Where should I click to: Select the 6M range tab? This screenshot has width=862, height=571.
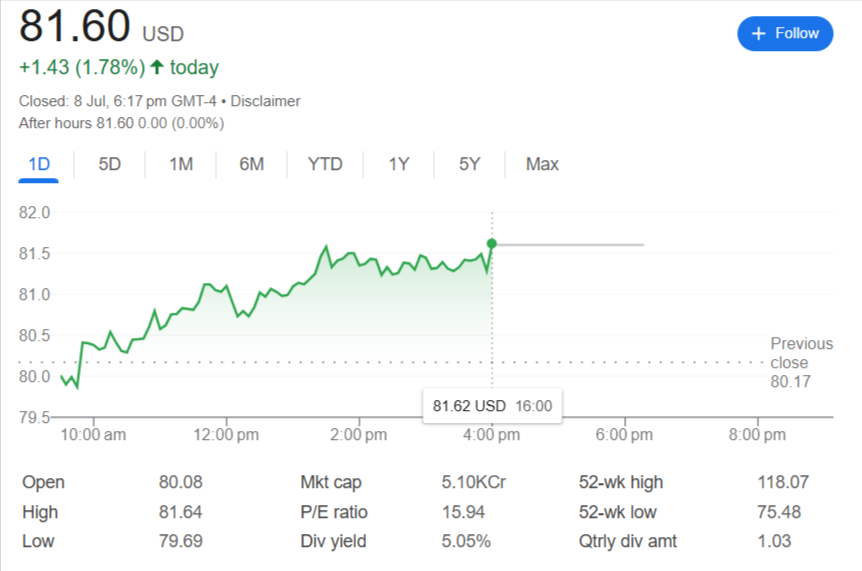pyautogui.click(x=252, y=164)
